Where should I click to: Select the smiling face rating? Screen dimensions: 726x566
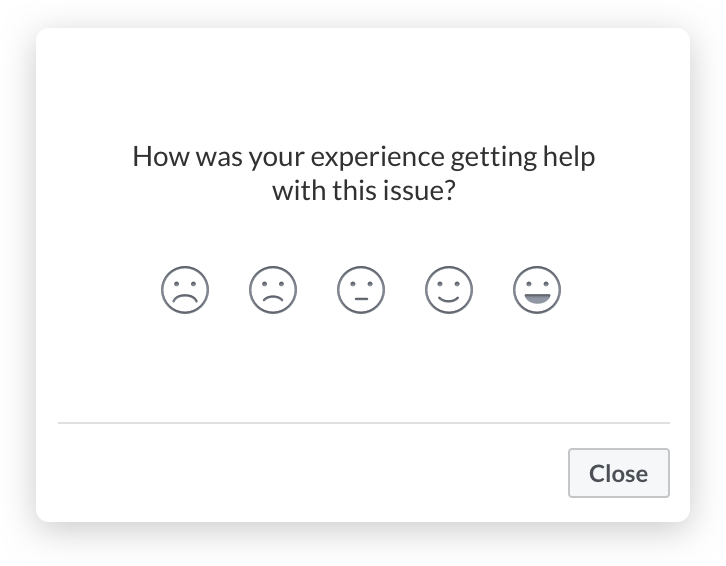pos(449,290)
